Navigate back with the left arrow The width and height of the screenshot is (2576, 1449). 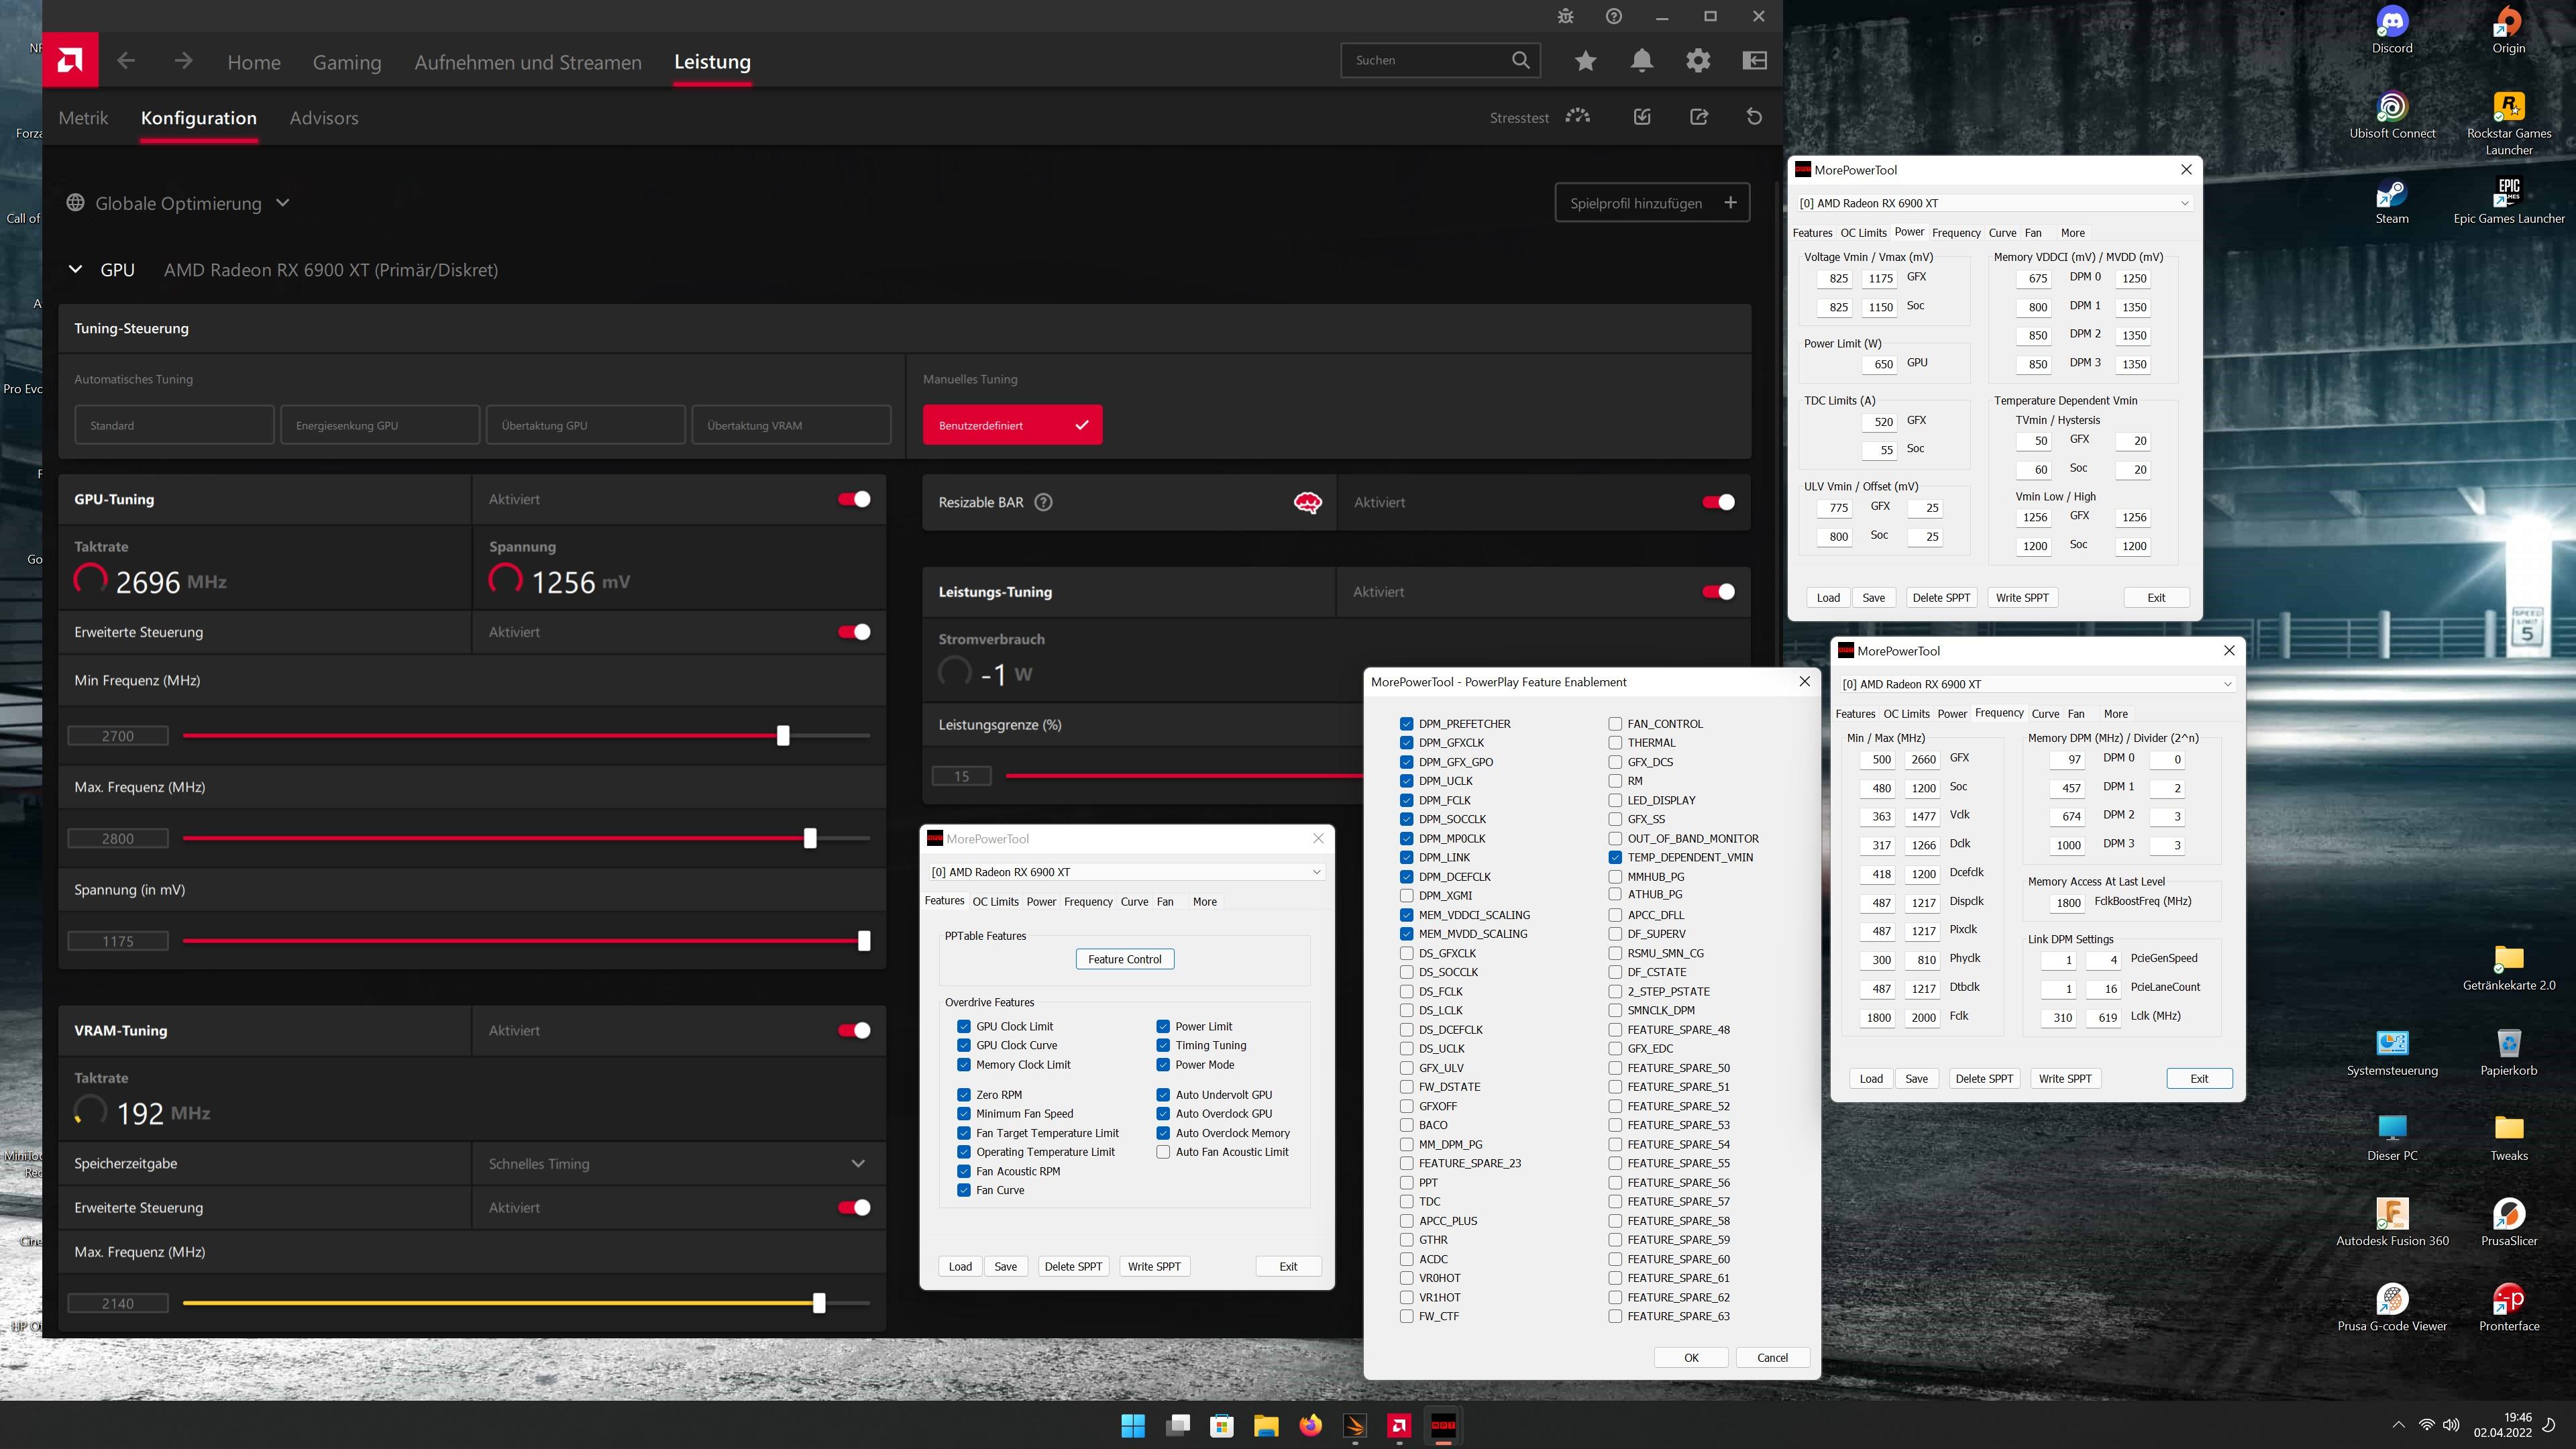click(126, 61)
